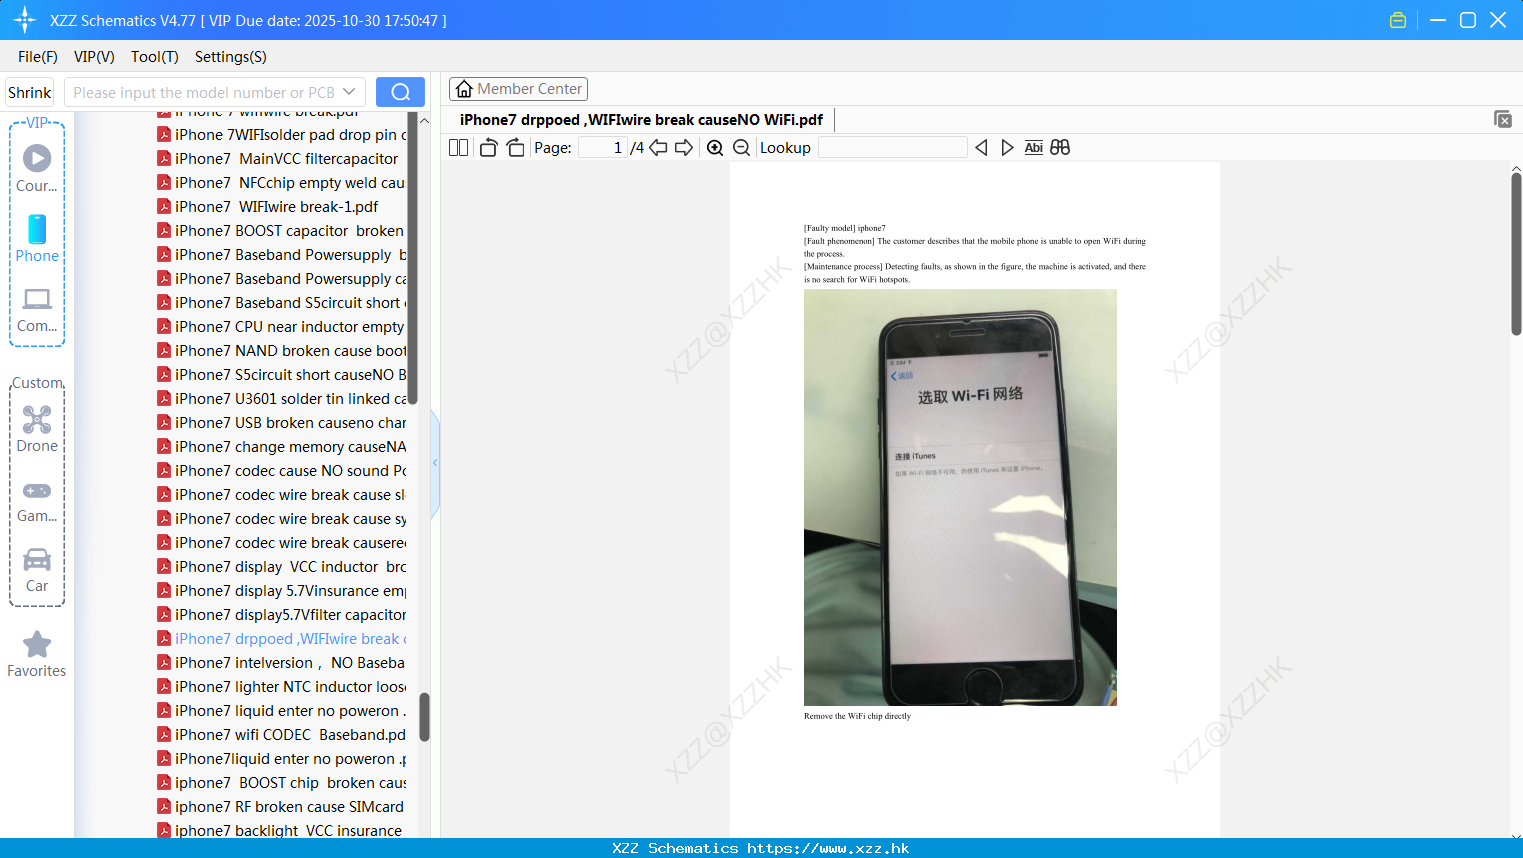Collapse the file list panel handle
The image size is (1523, 858).
435,463
